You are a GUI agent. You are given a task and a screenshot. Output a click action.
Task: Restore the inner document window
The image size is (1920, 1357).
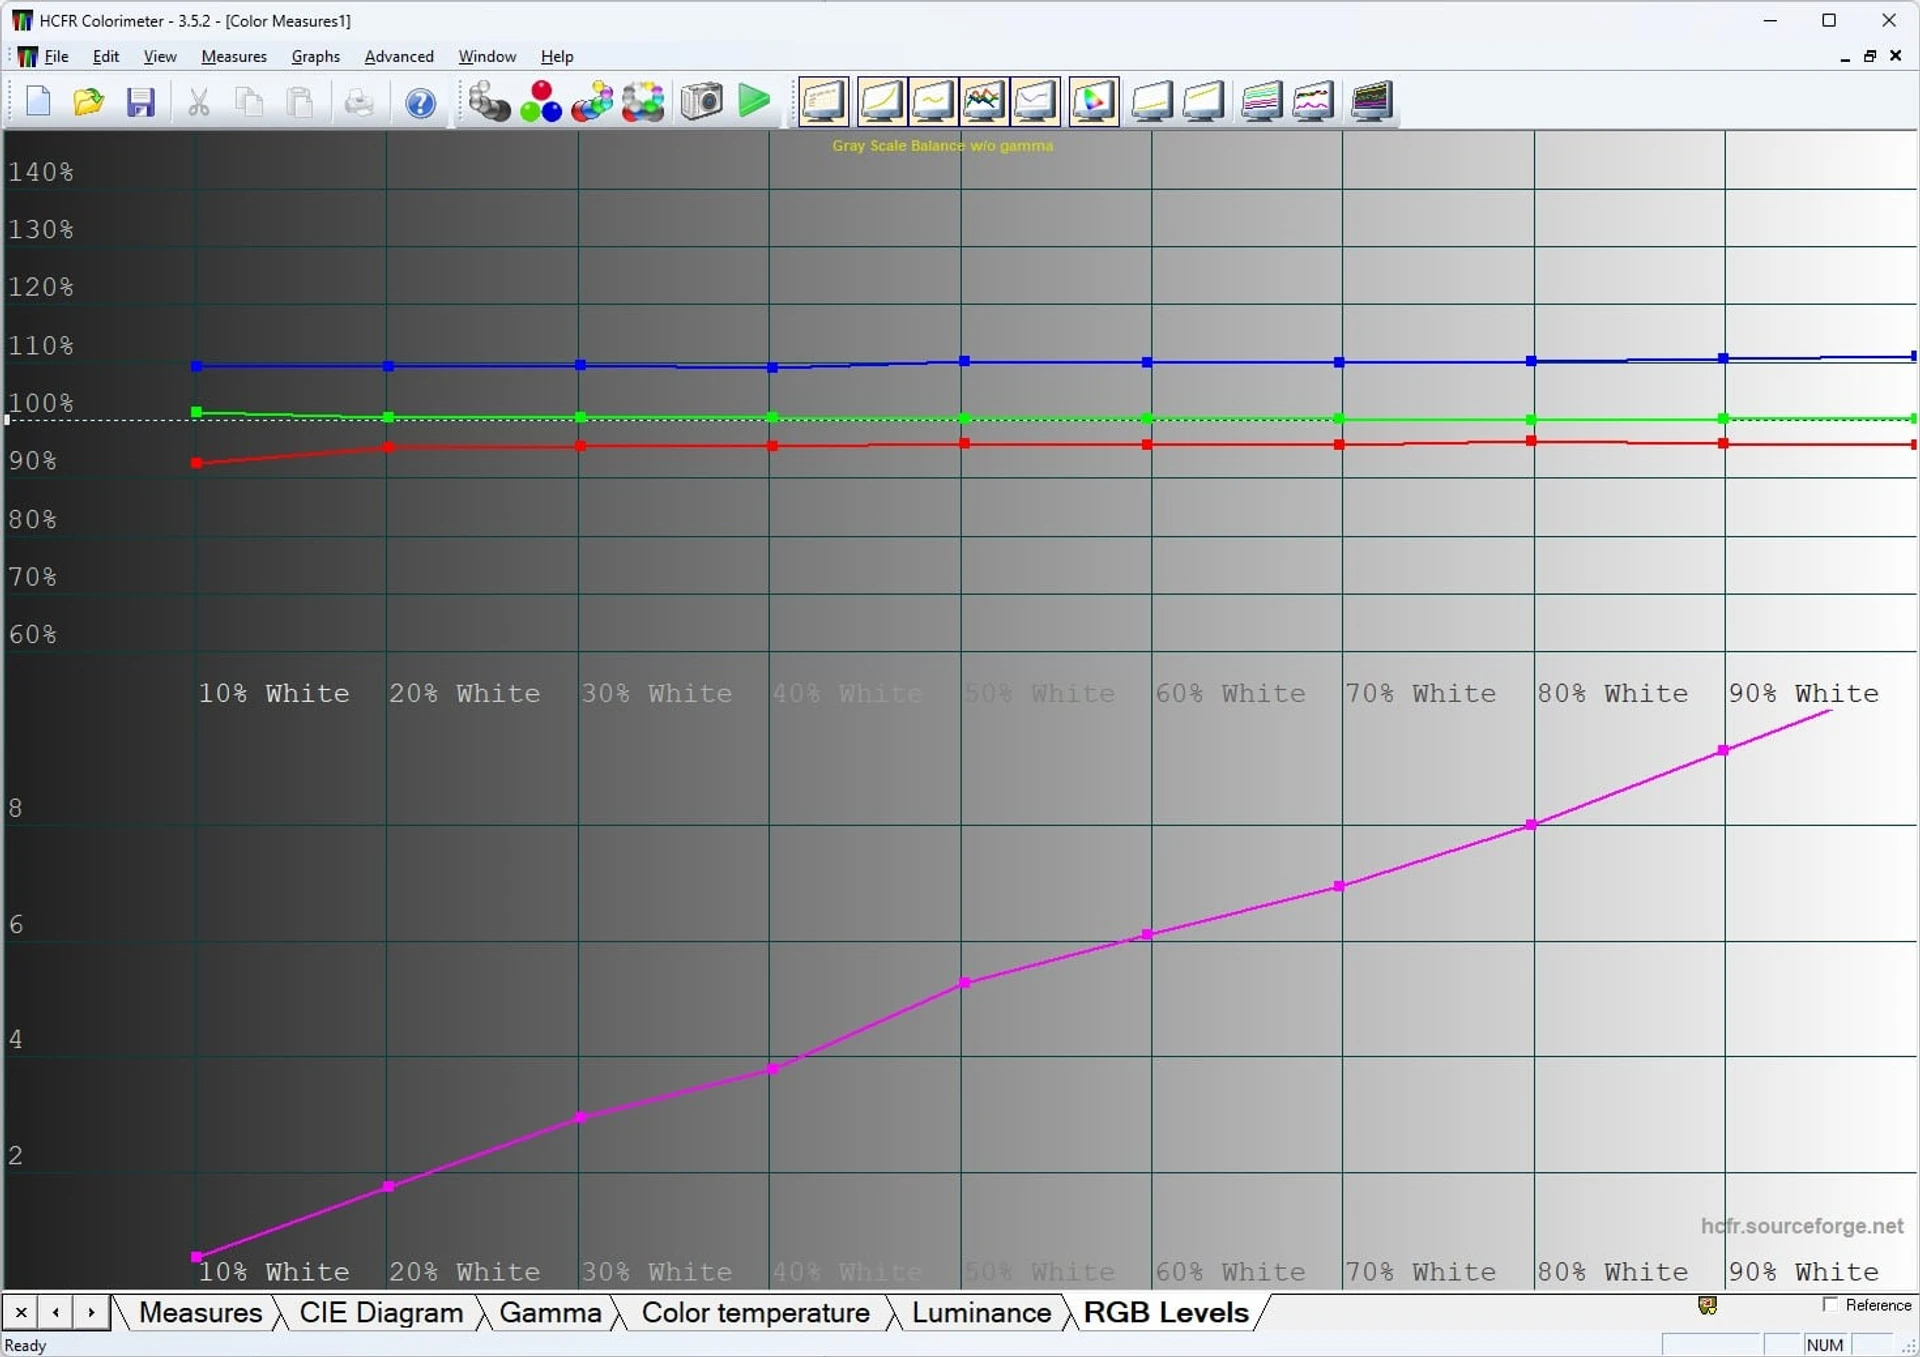(x=1869, y=56)
